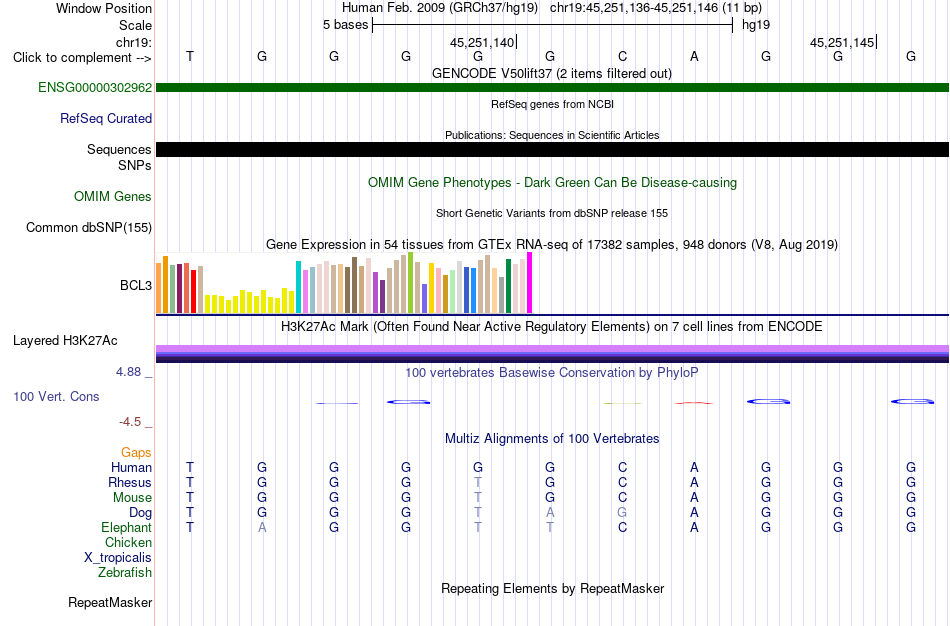The width and height of the screenshot is (950, 626).
Task: Click the magenta bar in GTEx chart
Action: tap(530, 283)
